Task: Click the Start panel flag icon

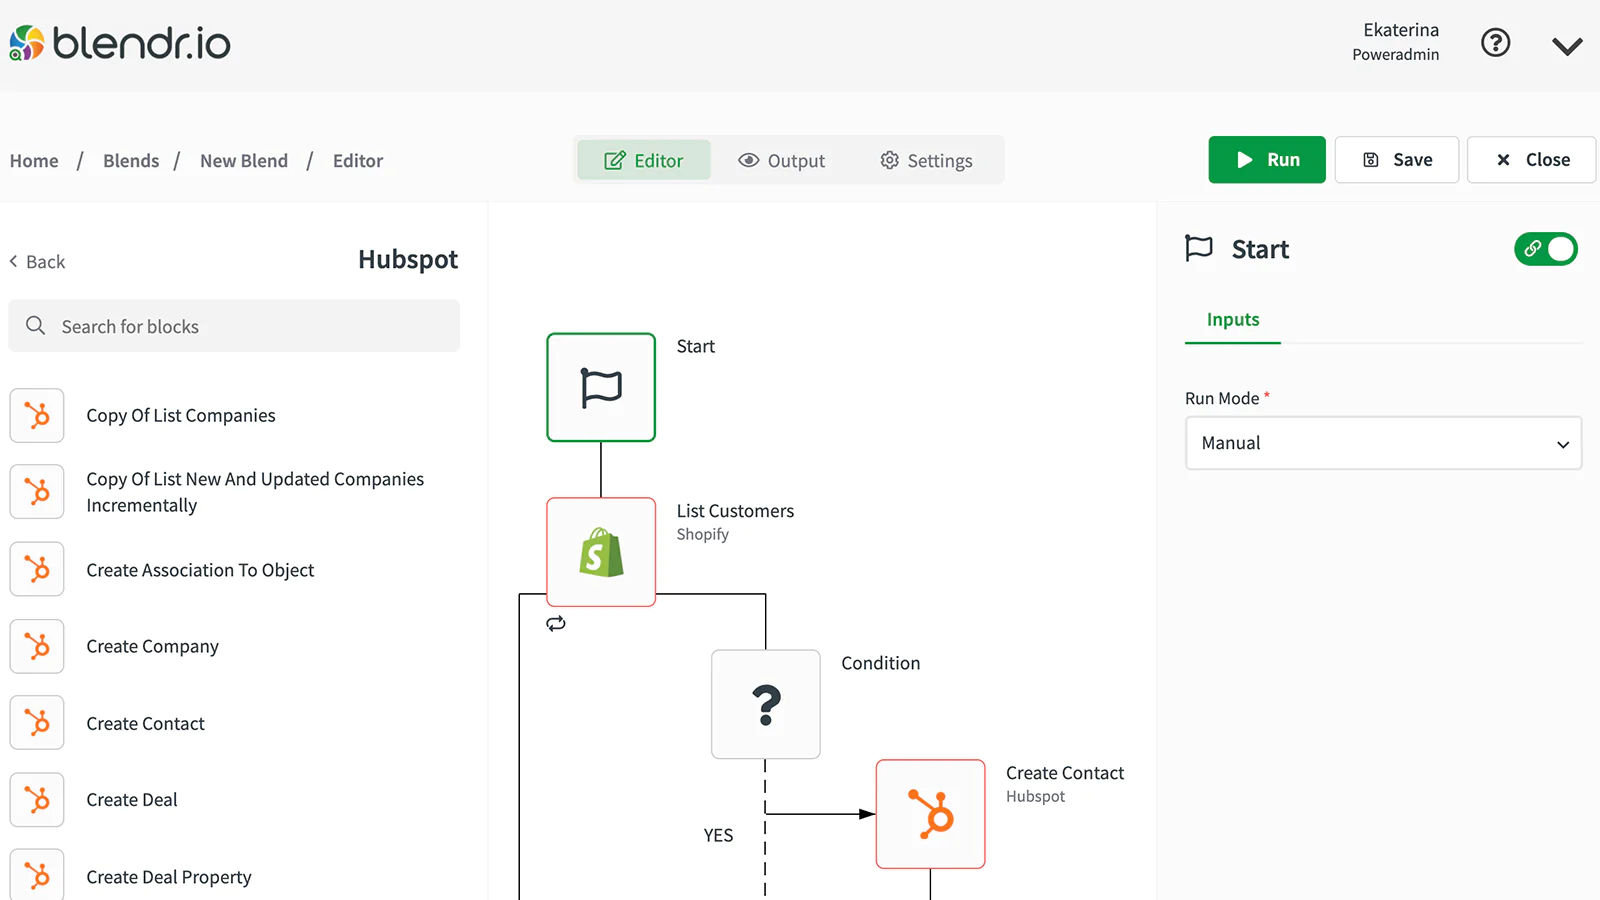Action: point(1199,248)
